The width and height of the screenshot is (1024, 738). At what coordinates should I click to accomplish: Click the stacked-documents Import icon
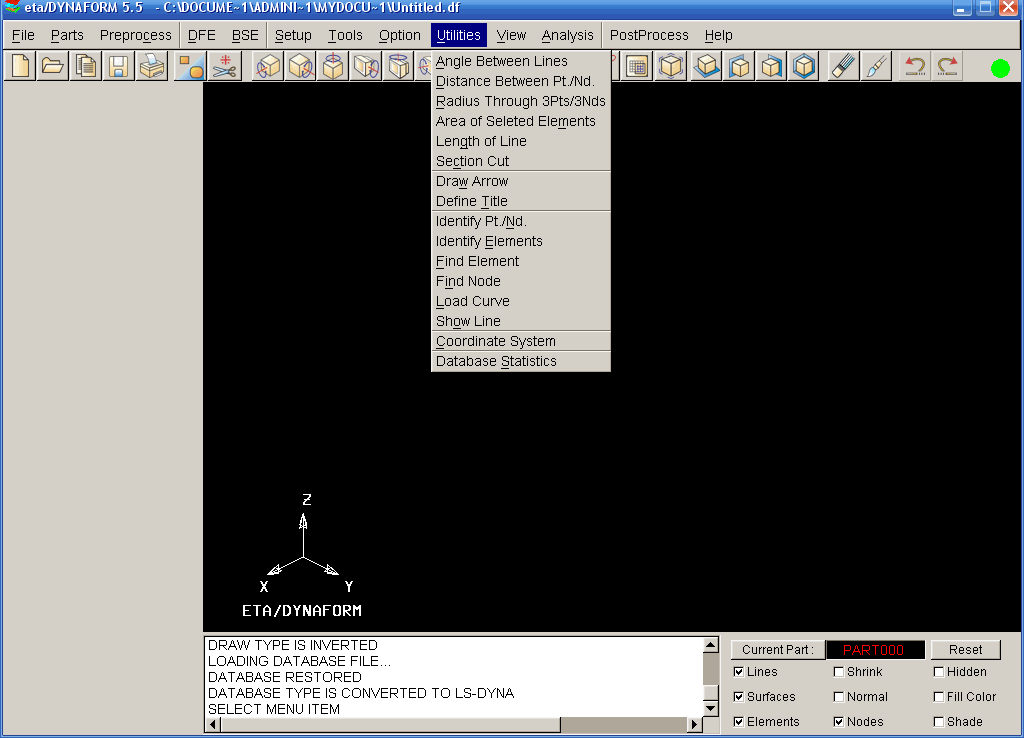click(x=86, y=66)
